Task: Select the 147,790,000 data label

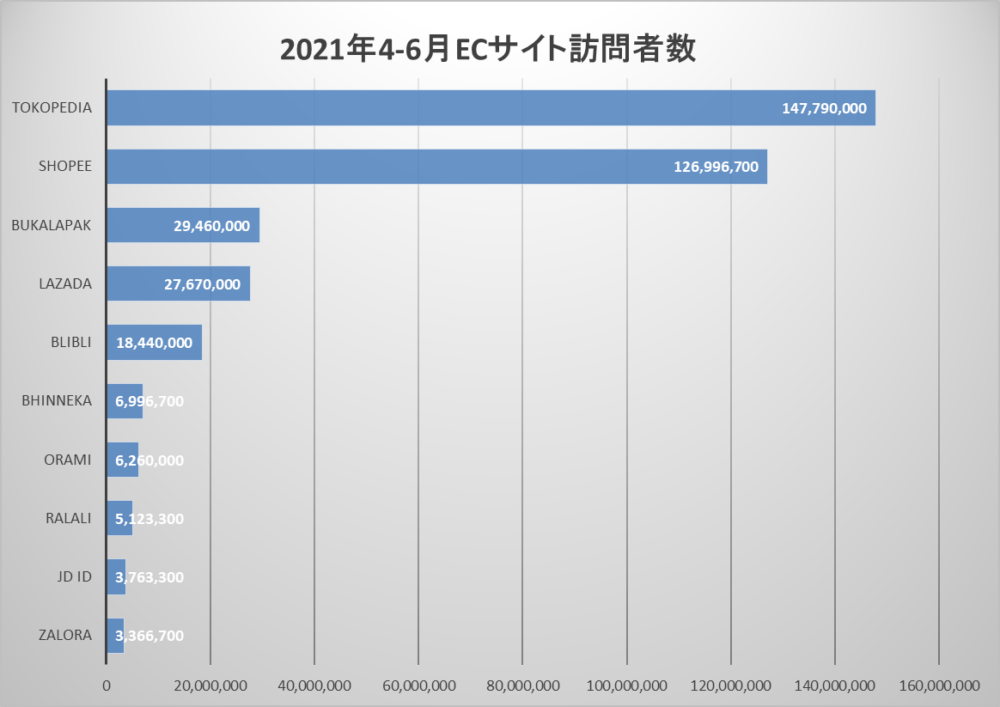Action: (x=824, y=108)
